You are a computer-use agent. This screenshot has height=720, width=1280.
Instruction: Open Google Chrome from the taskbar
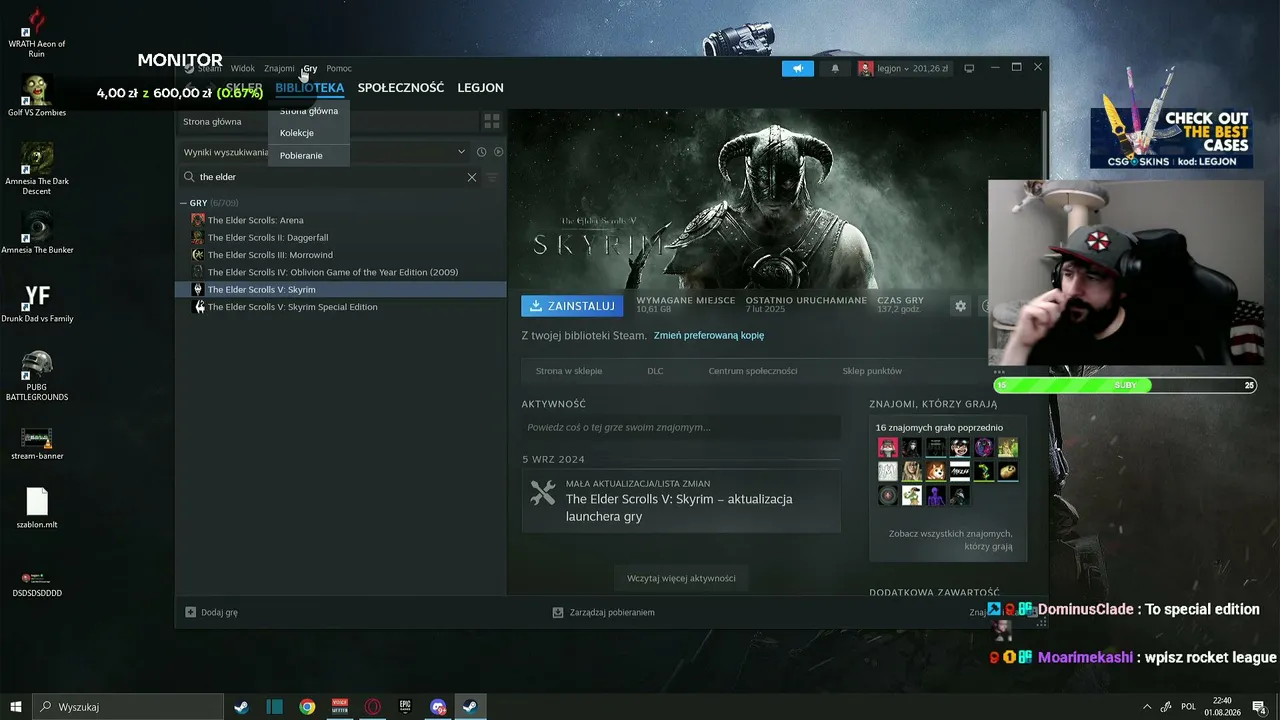tap(307, 707)
